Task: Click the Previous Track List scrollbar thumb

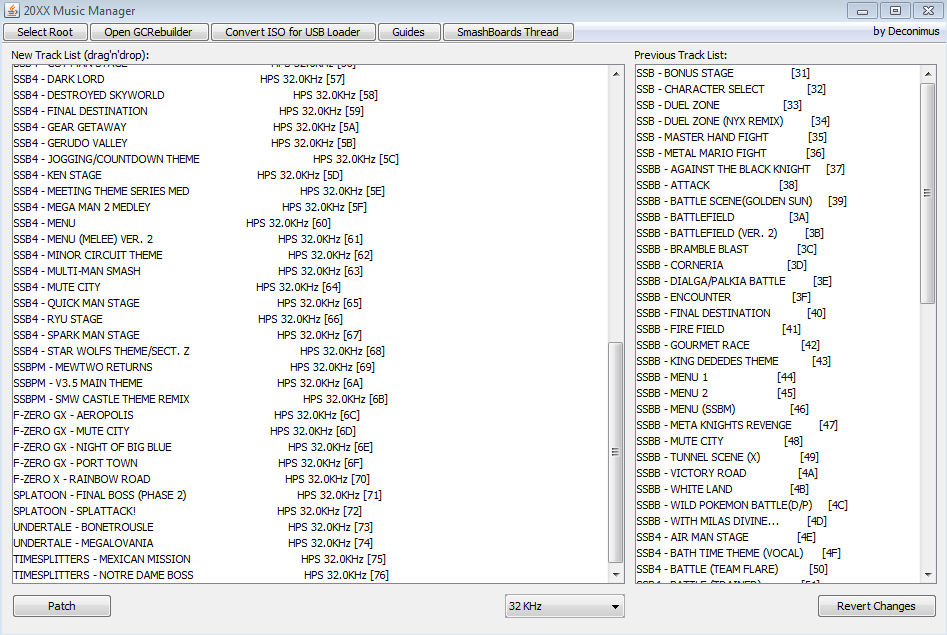Action: (x=928, y=193)
